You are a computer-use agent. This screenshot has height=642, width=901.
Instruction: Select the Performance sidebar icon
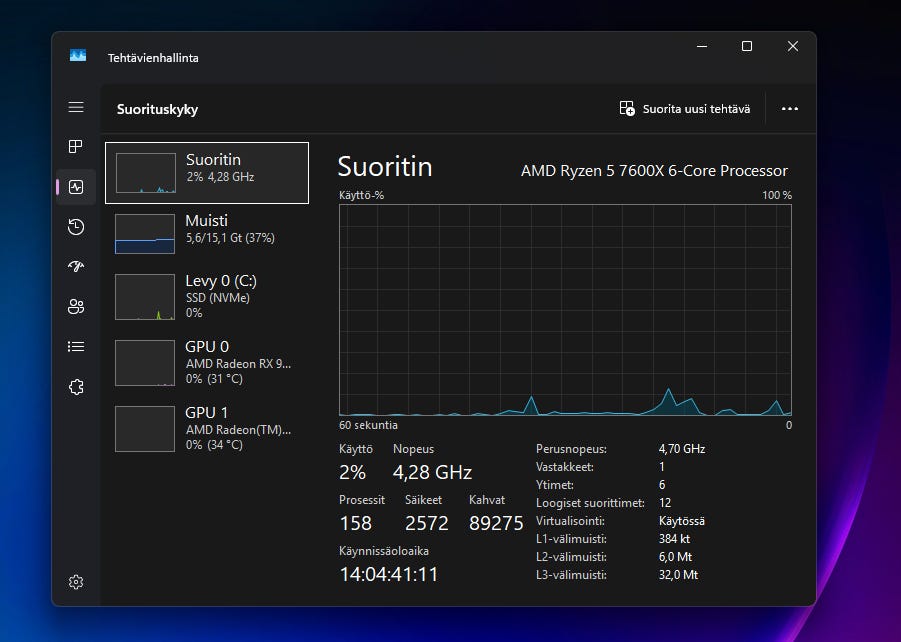click(x=76, y=187)
